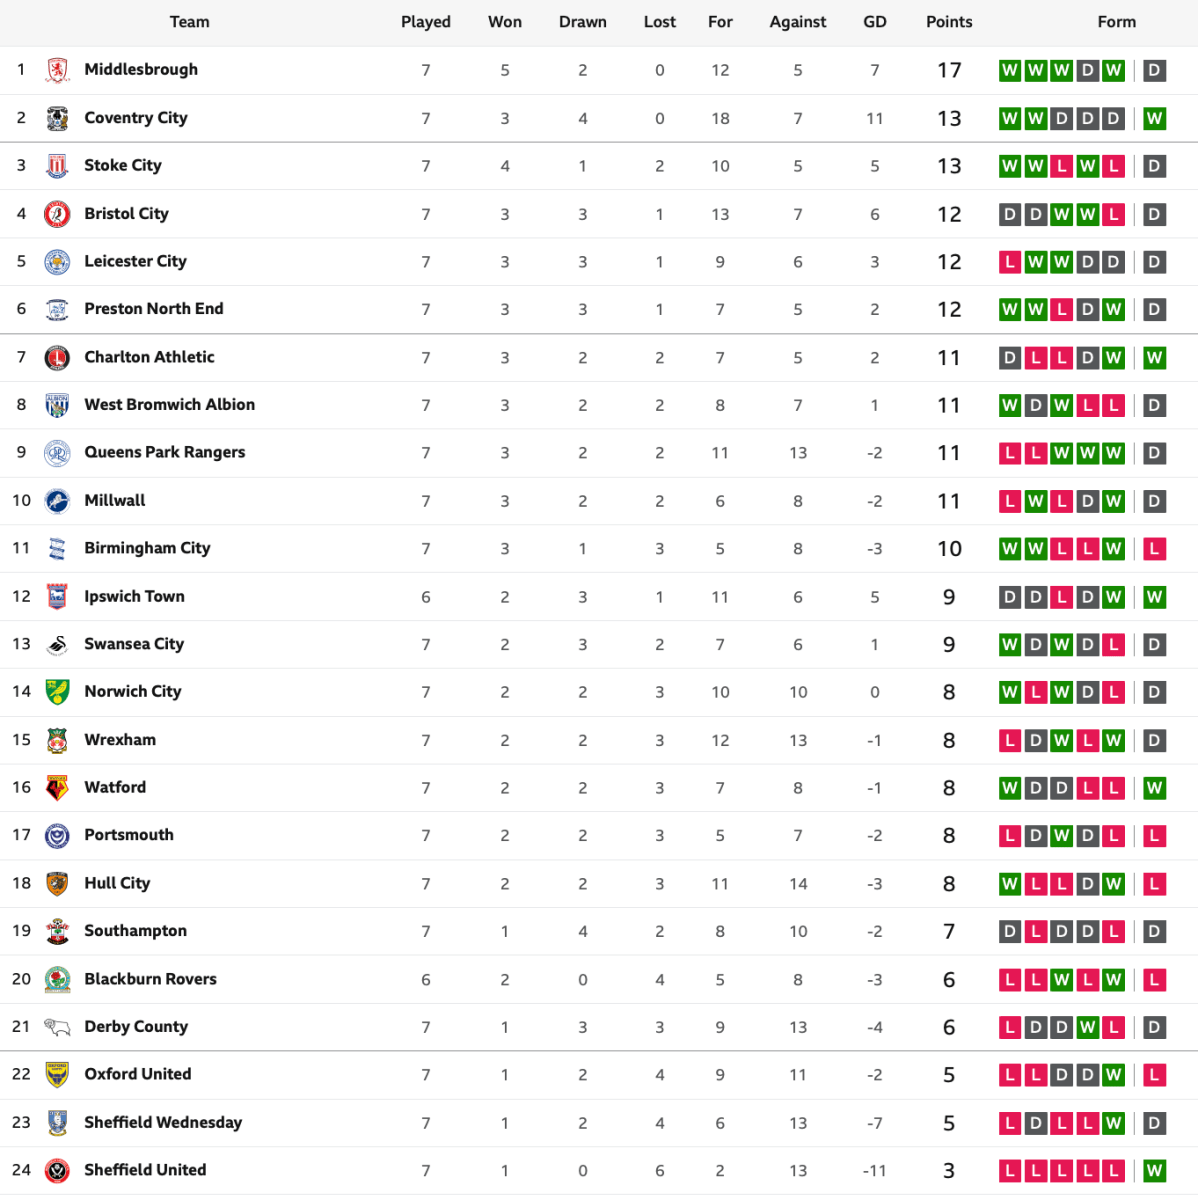The width and height of the screenshot is (1198, 1200).
Task: Click the Watford club crest icon
Action: (x=58, y=788)
